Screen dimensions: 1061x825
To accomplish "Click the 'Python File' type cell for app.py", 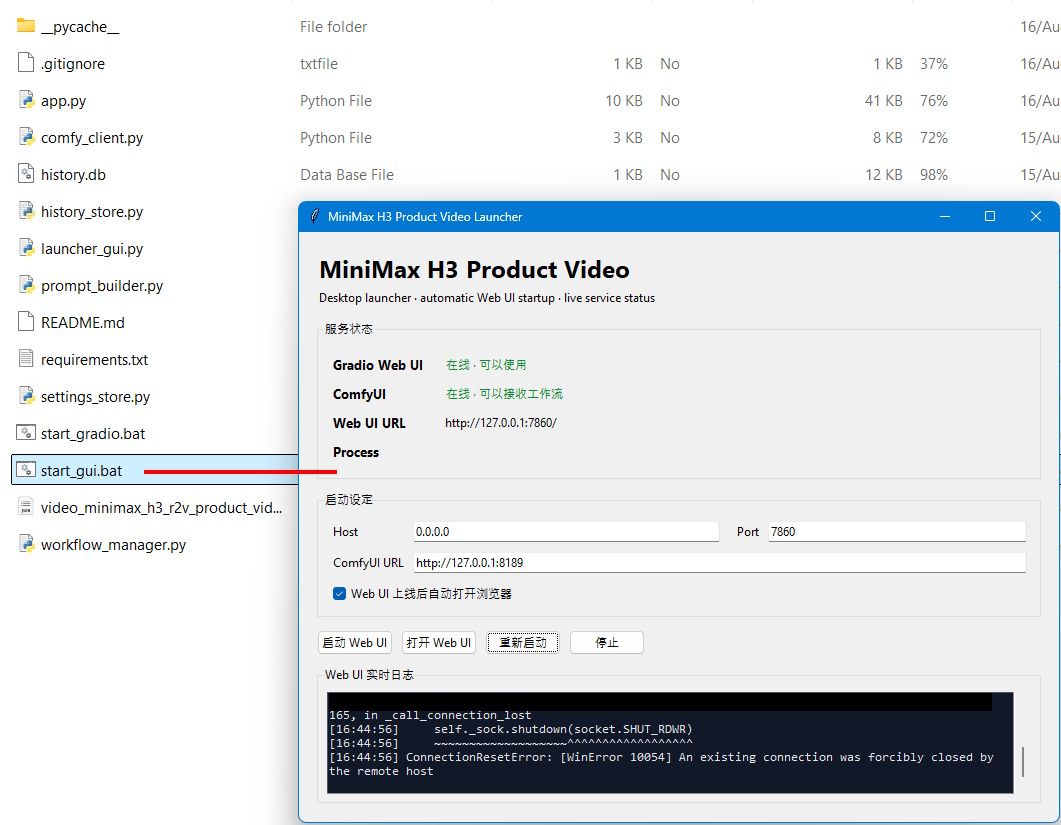I will pyautogui.click(x=336, y=101).
